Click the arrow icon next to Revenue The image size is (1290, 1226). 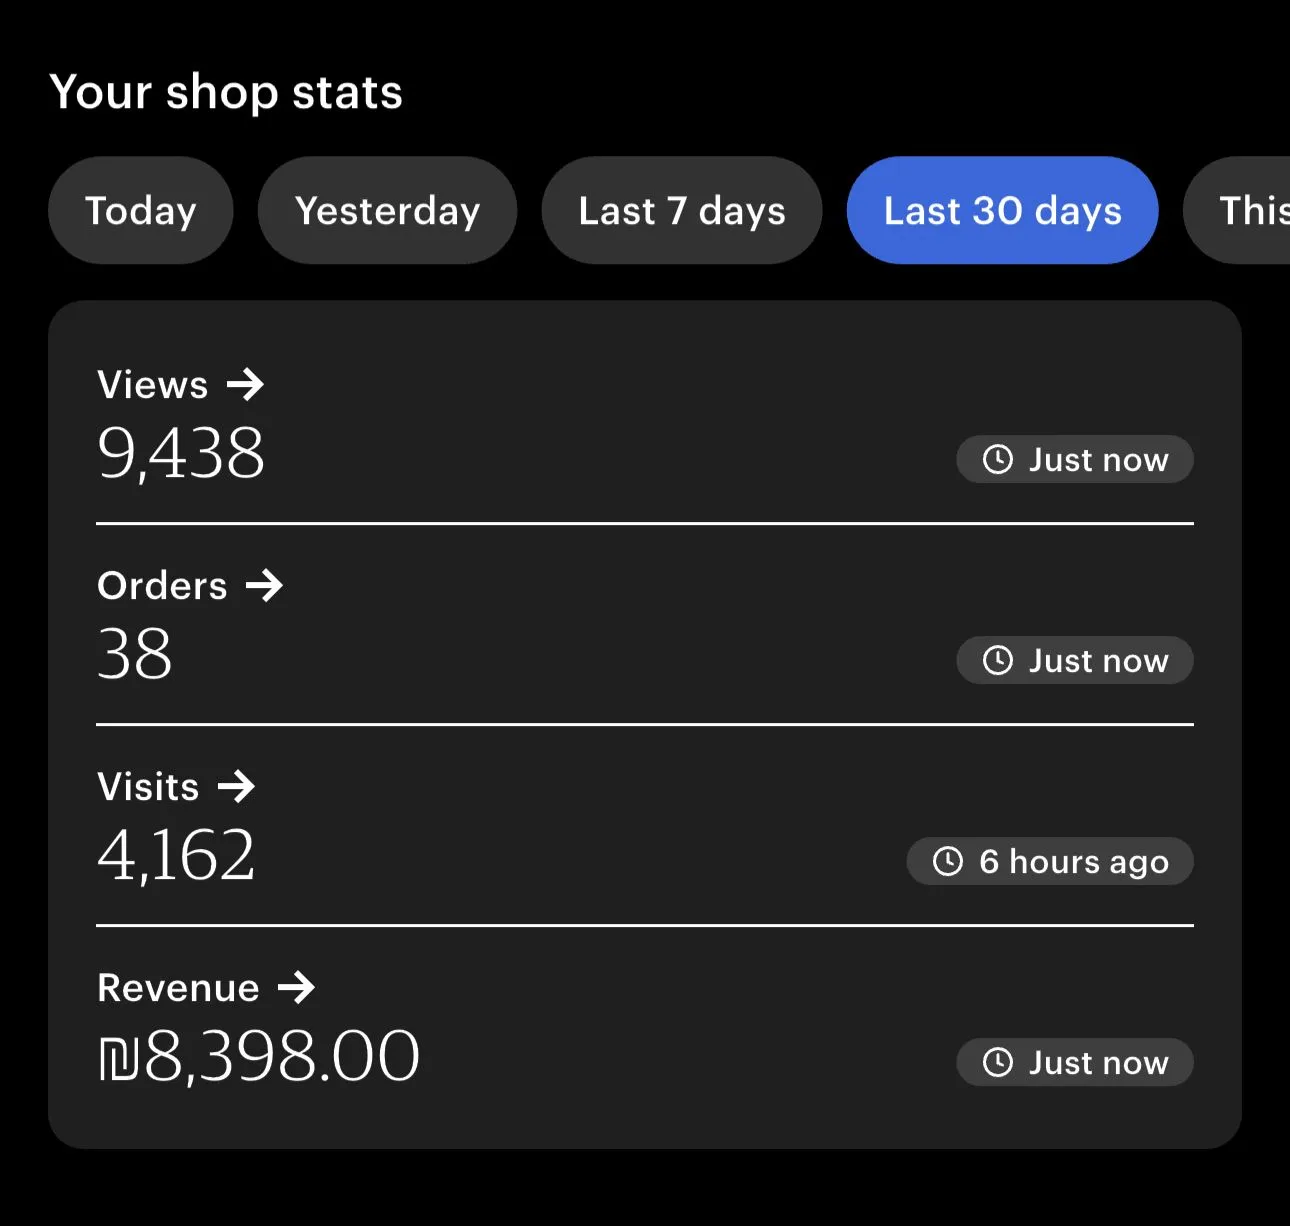[x=297, y=988]
